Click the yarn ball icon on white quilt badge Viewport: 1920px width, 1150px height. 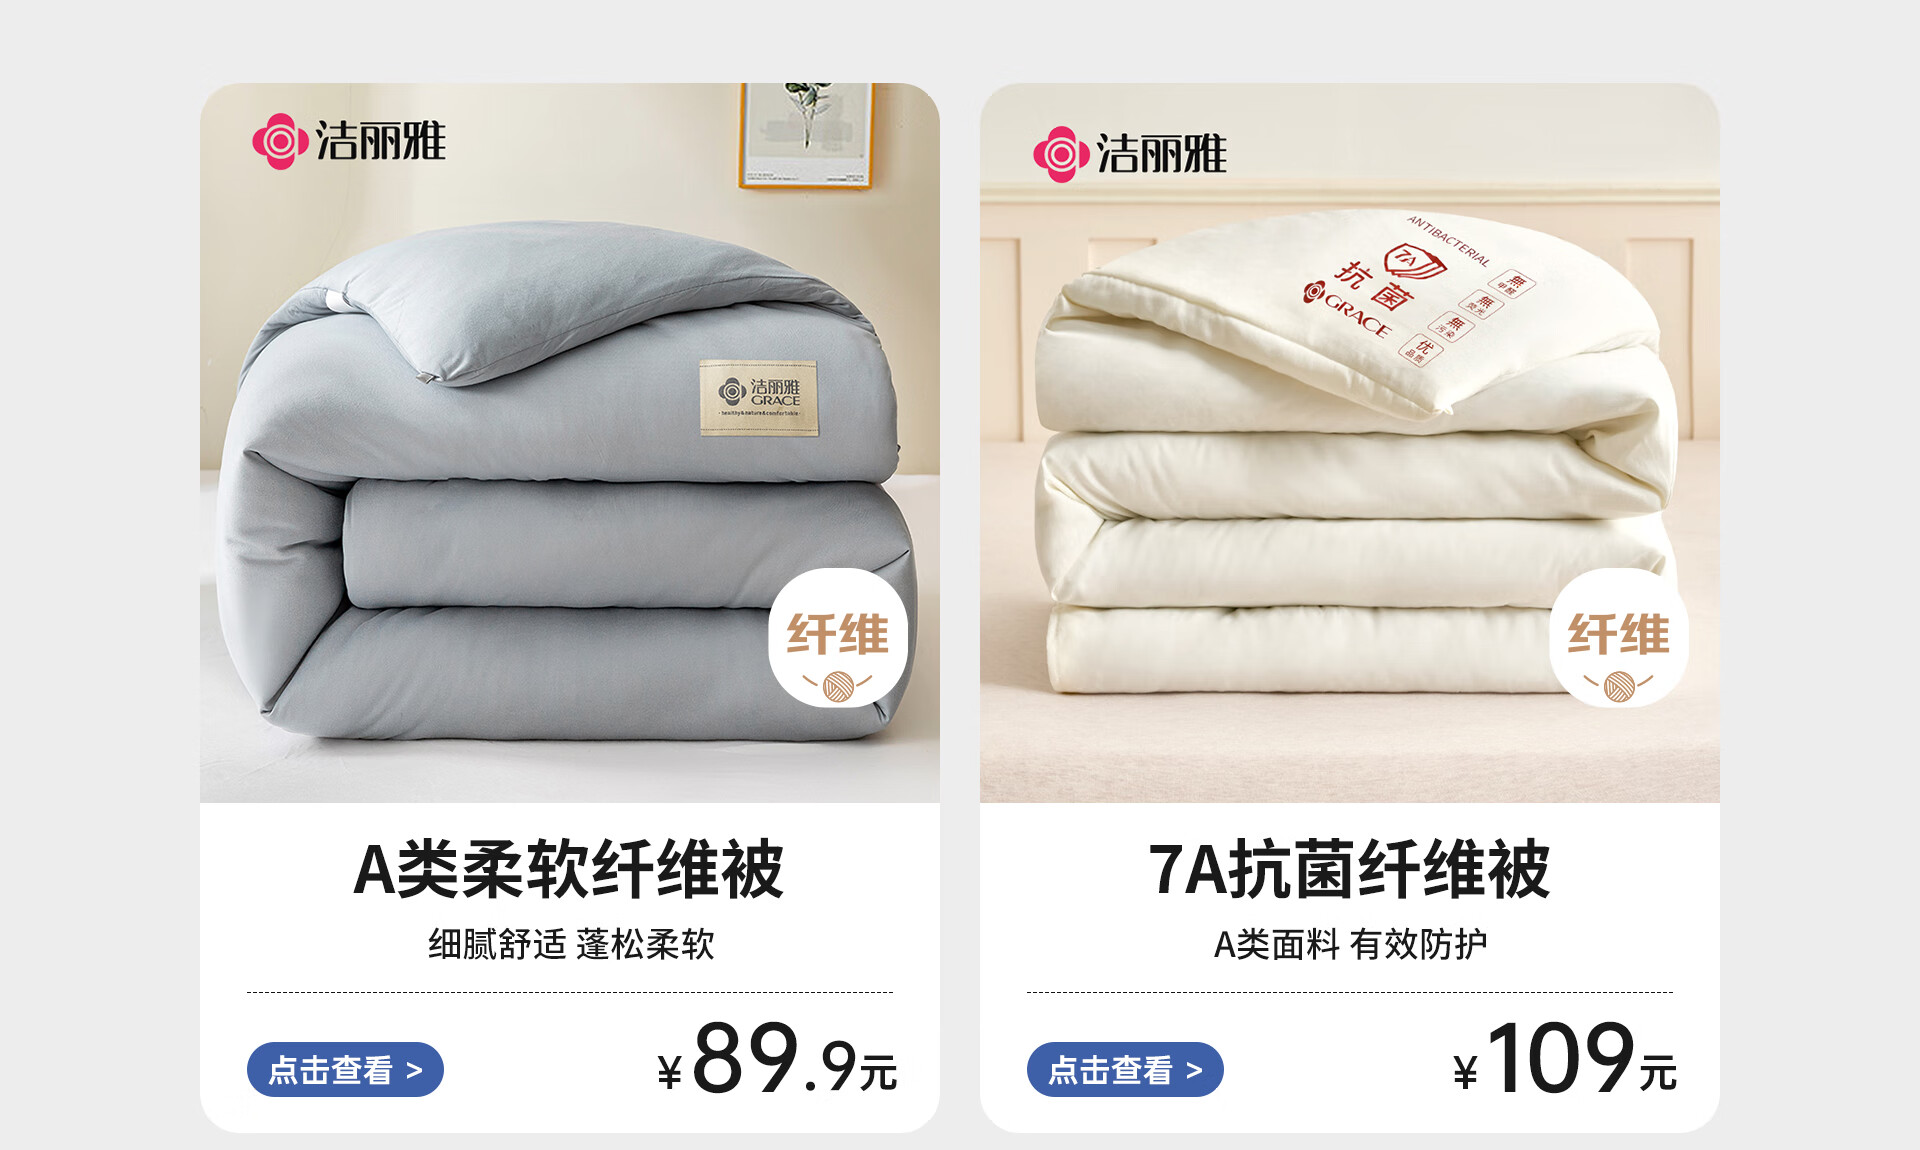(1619, 686)
